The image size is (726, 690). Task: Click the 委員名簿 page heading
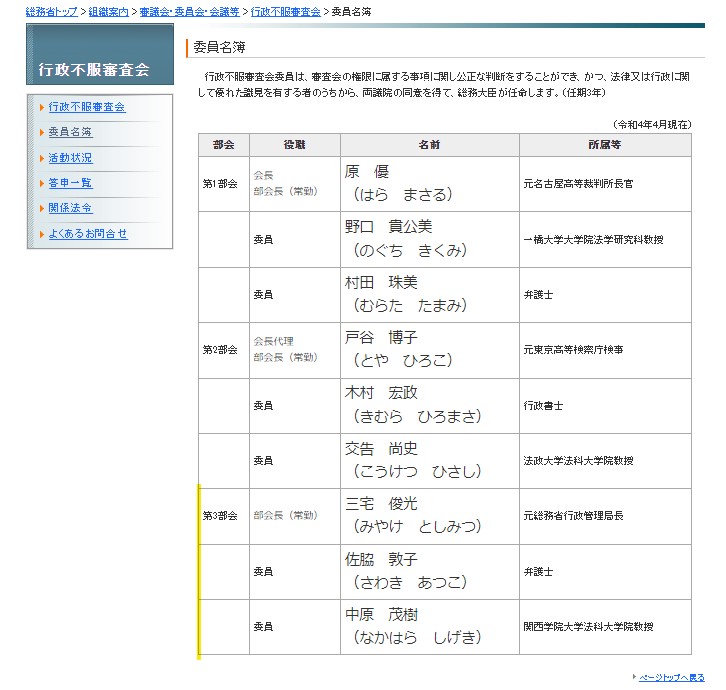point(220,47)
